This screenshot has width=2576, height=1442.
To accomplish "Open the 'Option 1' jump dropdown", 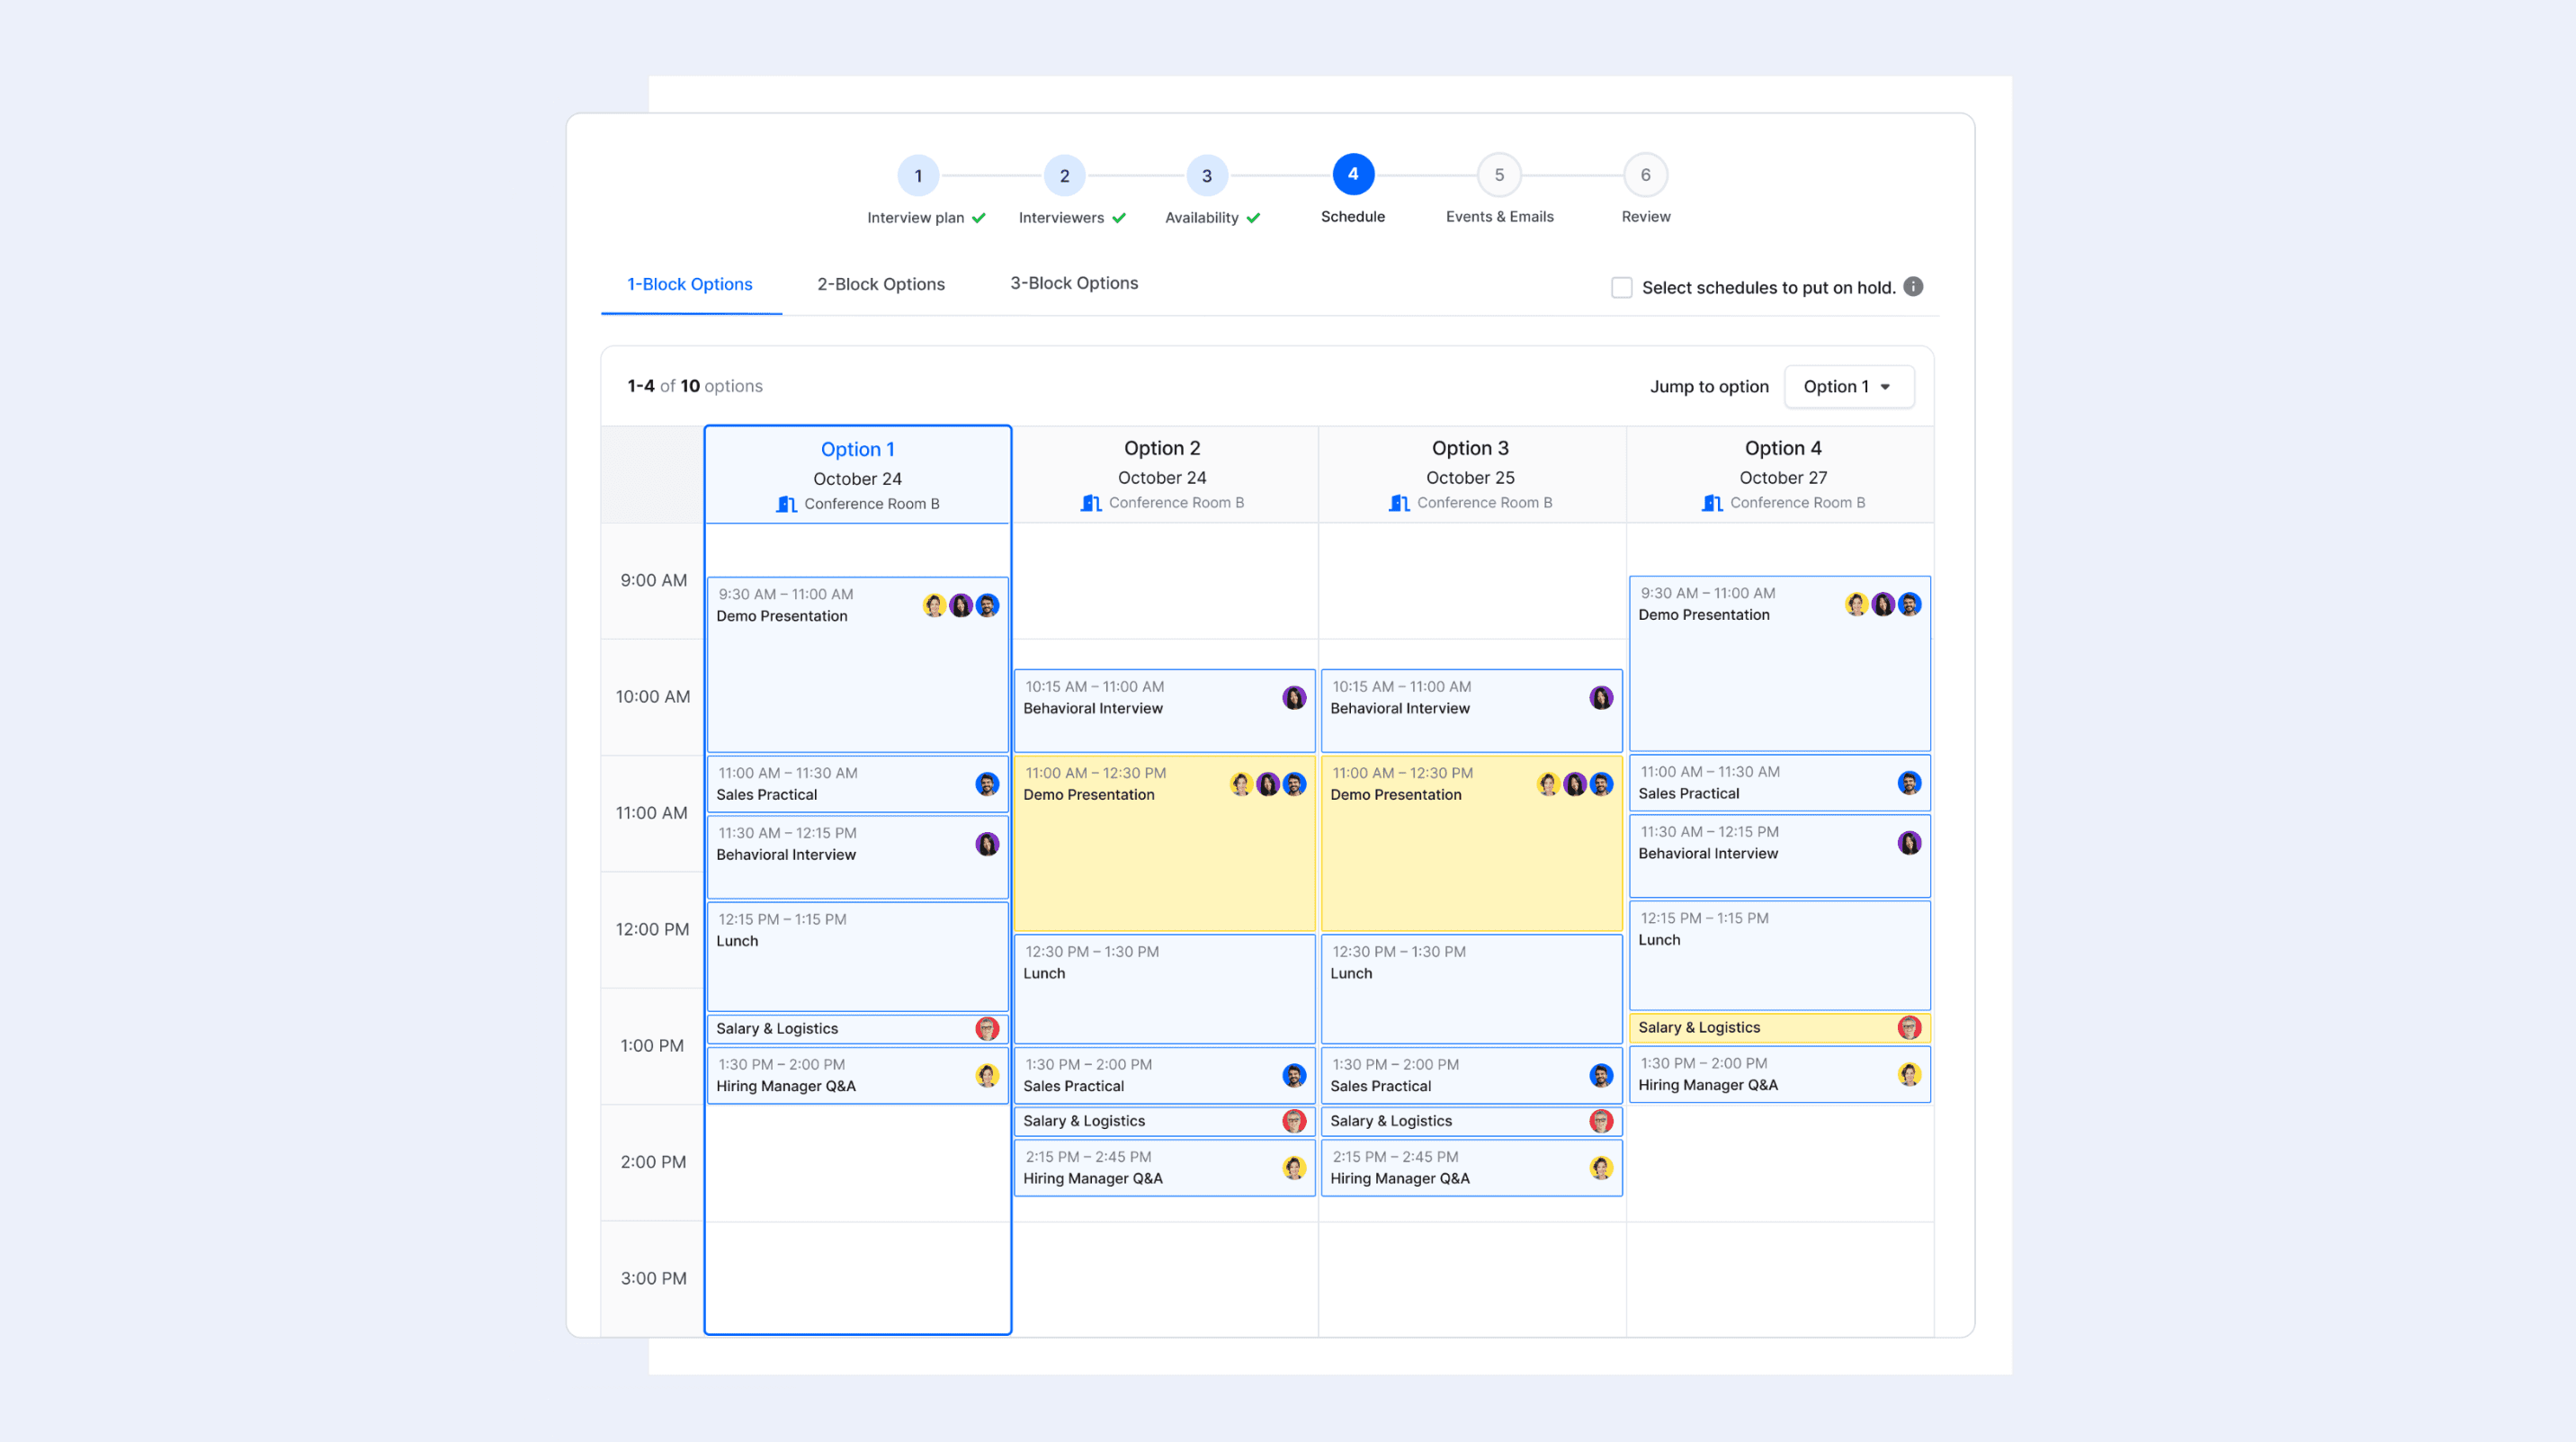I will (x=1848, y=386).
